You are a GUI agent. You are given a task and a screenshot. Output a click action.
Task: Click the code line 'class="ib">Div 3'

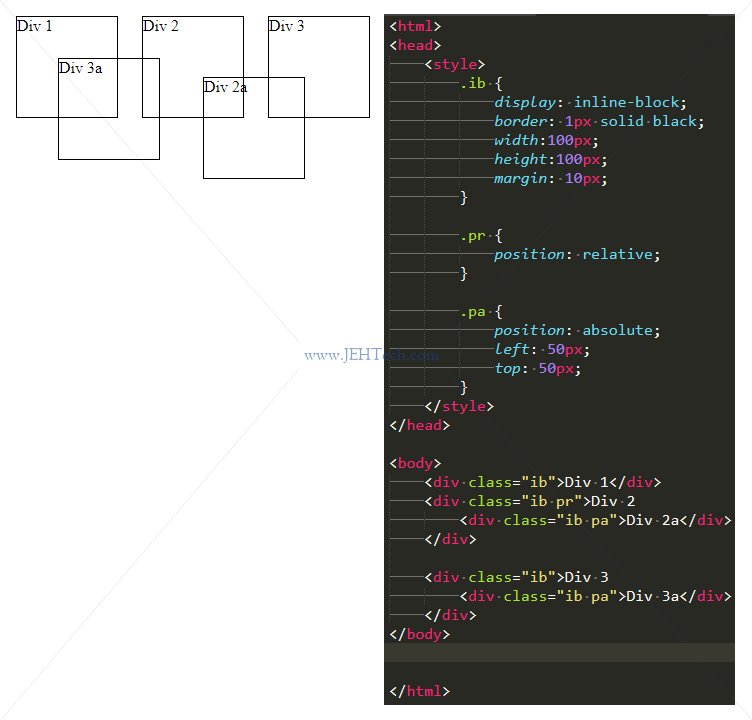tap(517, 577)
